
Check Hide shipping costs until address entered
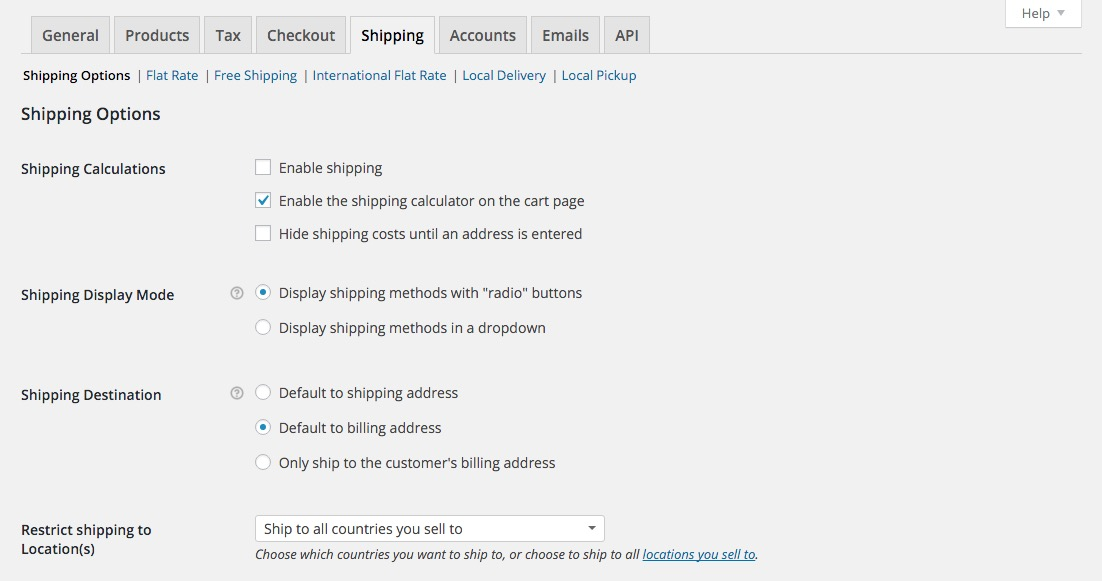coord(263,234)
